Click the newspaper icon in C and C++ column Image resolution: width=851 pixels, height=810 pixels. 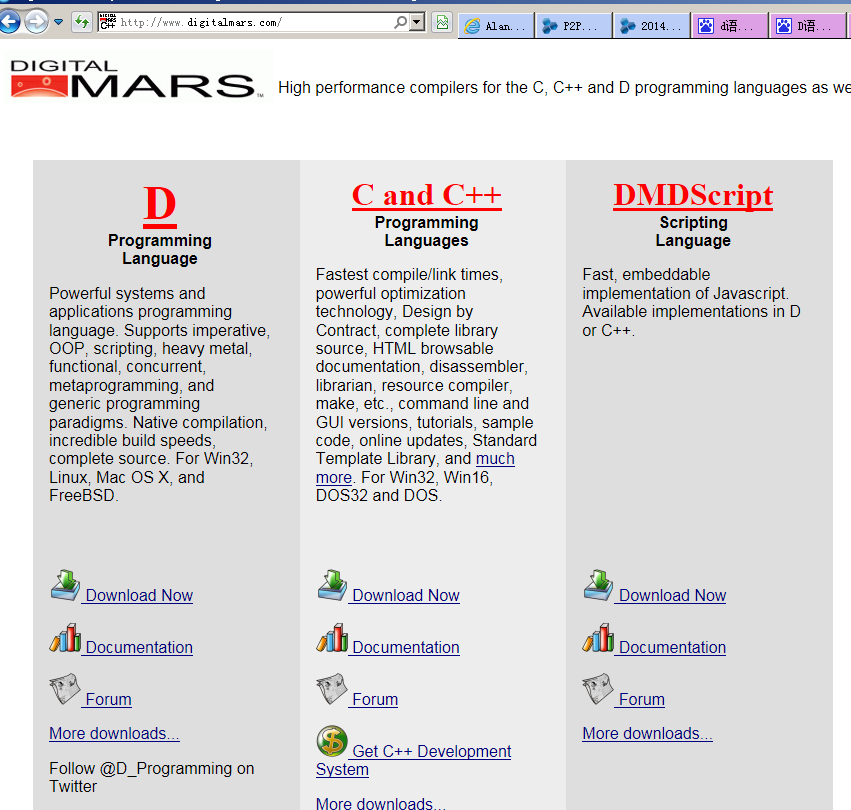click(x=332, y=689)
